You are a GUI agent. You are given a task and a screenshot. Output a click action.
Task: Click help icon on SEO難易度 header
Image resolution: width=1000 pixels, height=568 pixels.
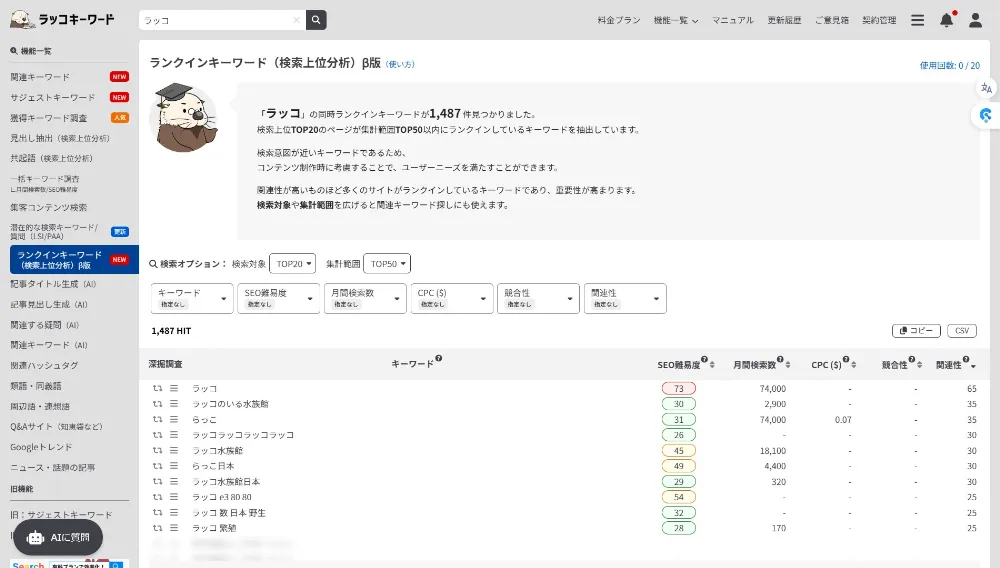[x=704, y=360]
